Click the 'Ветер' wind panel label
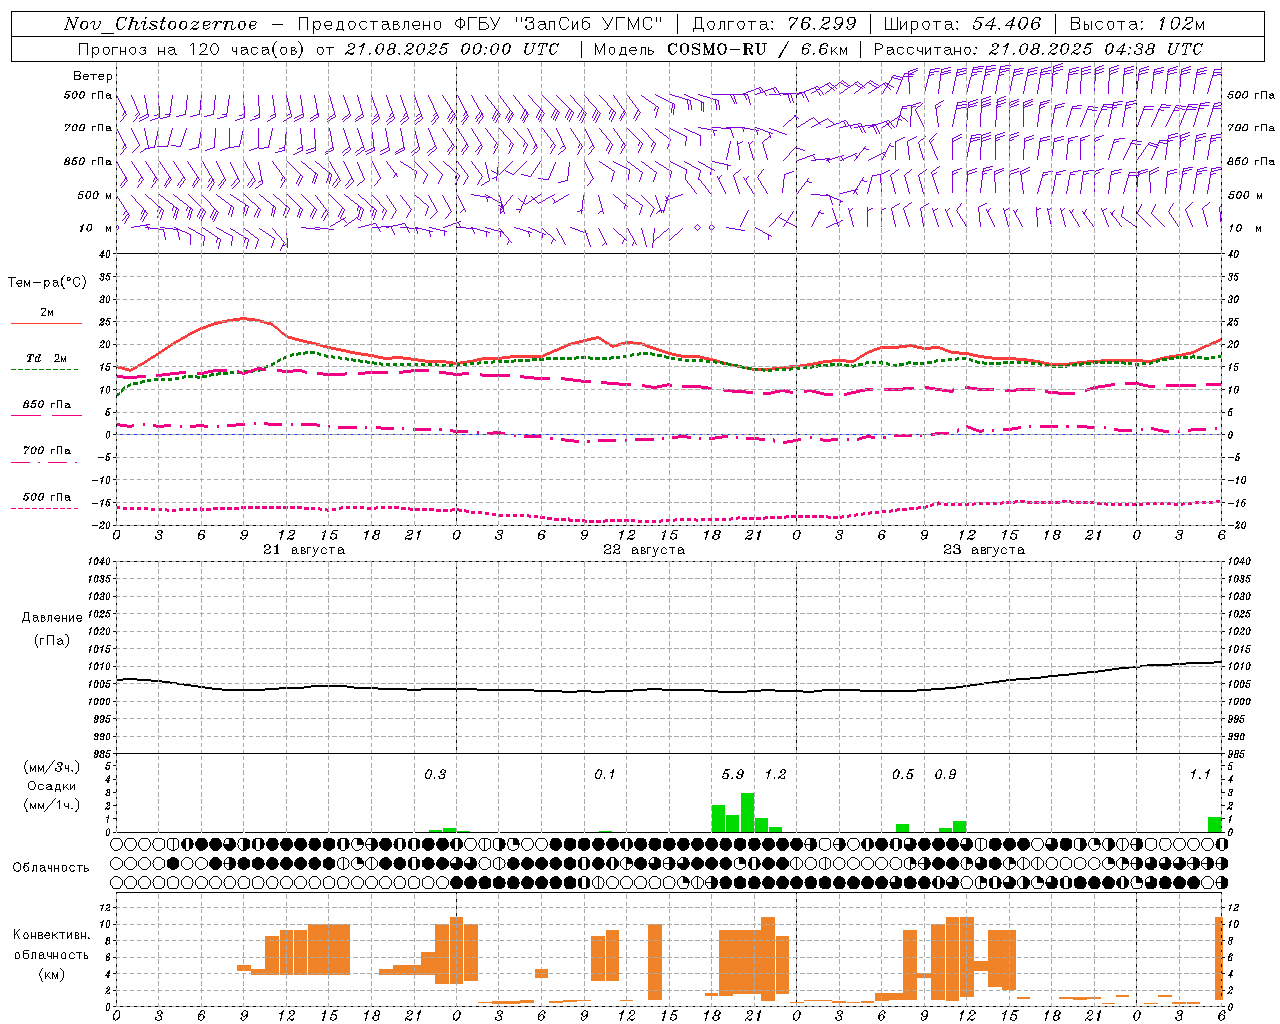 click(93, 76)
